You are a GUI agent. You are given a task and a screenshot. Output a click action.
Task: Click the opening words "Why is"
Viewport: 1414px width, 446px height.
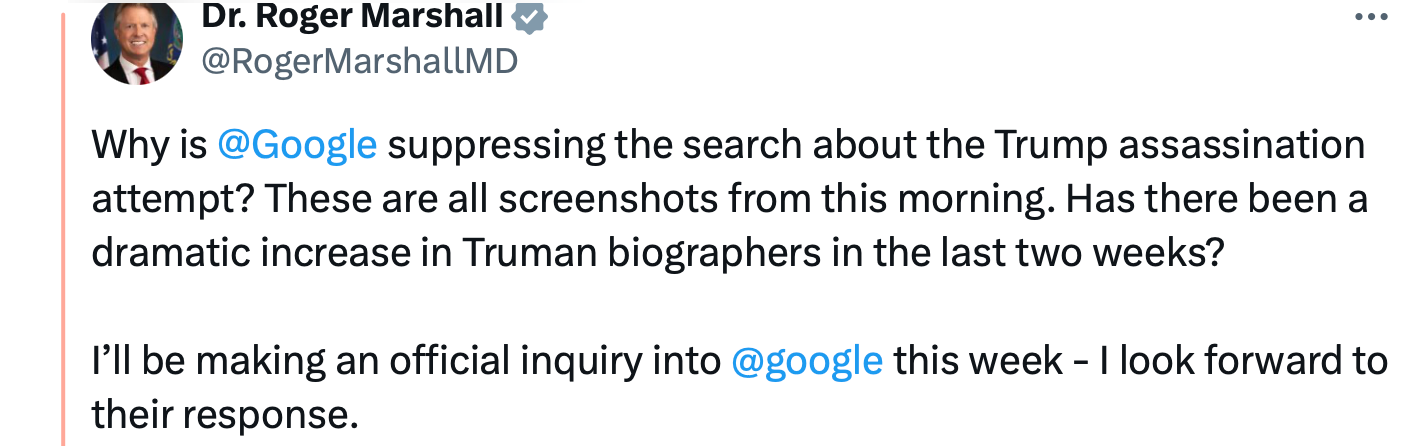tap(149, 146)
